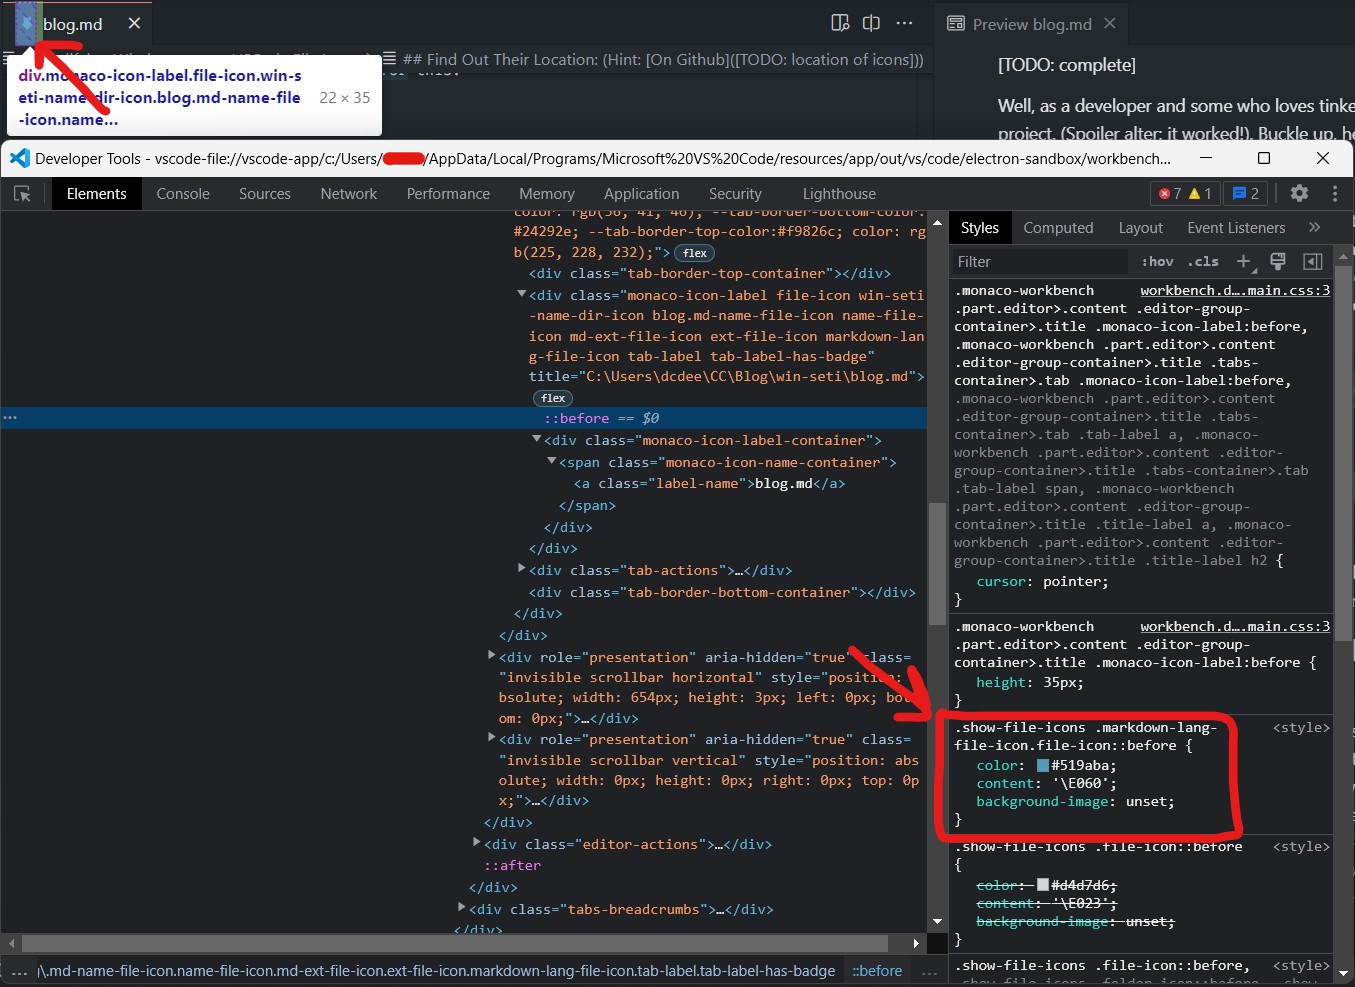This screenshot has height=987, width=1355.
Task: Select the Computed styles tab
Action: [x=1058, y=227]
